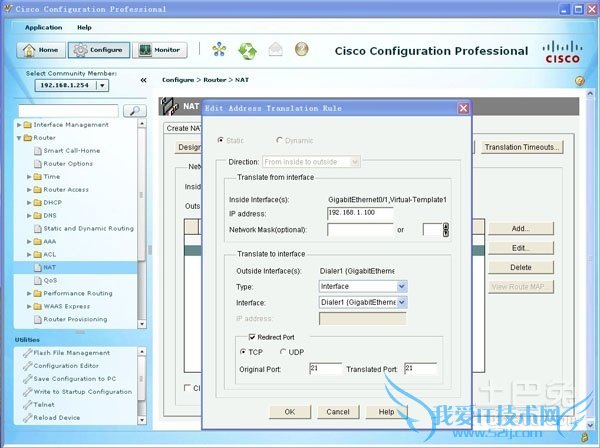Select the UDP radio button
Image resolution: width=600 pixels, height=448 pixels.
tap(283, 352)
